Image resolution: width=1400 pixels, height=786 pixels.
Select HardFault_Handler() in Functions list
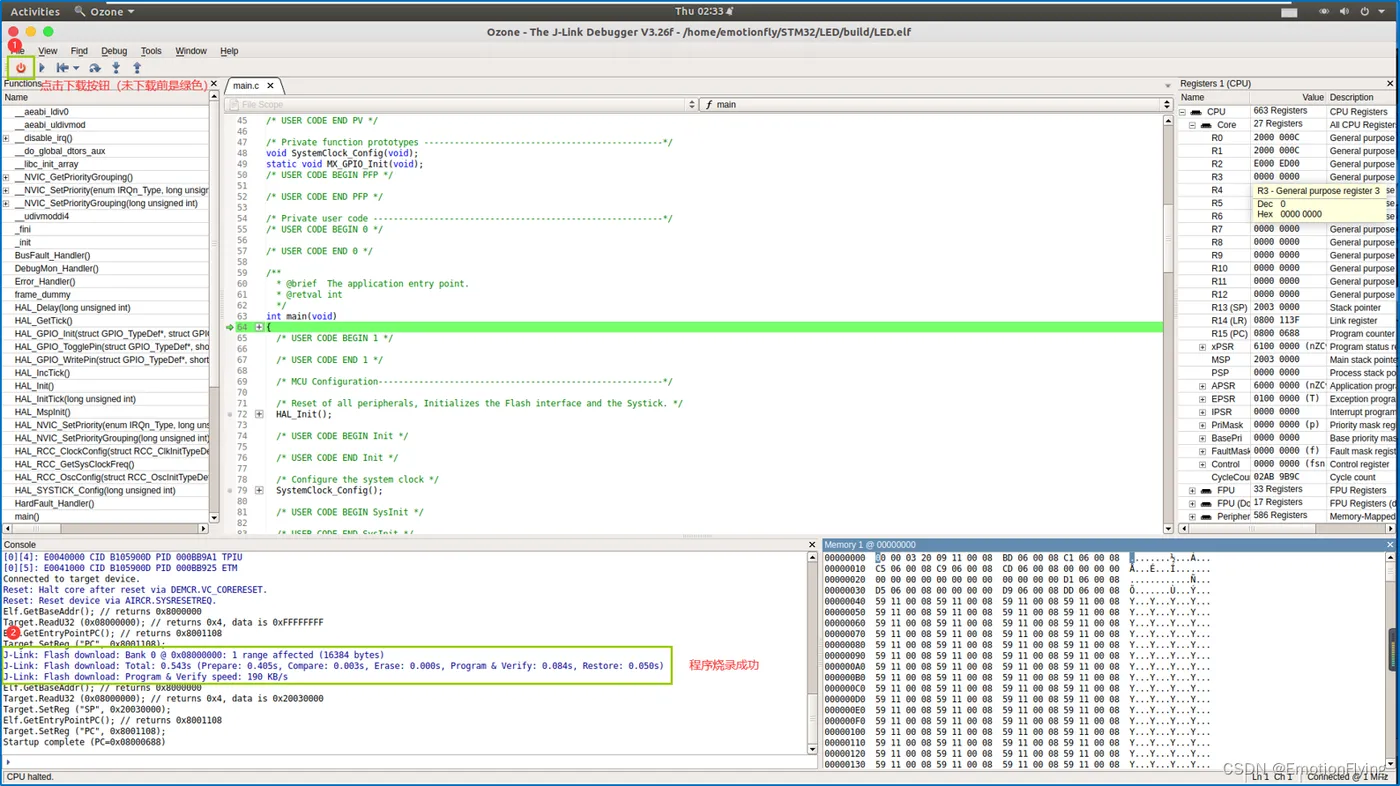click(105, 503)
